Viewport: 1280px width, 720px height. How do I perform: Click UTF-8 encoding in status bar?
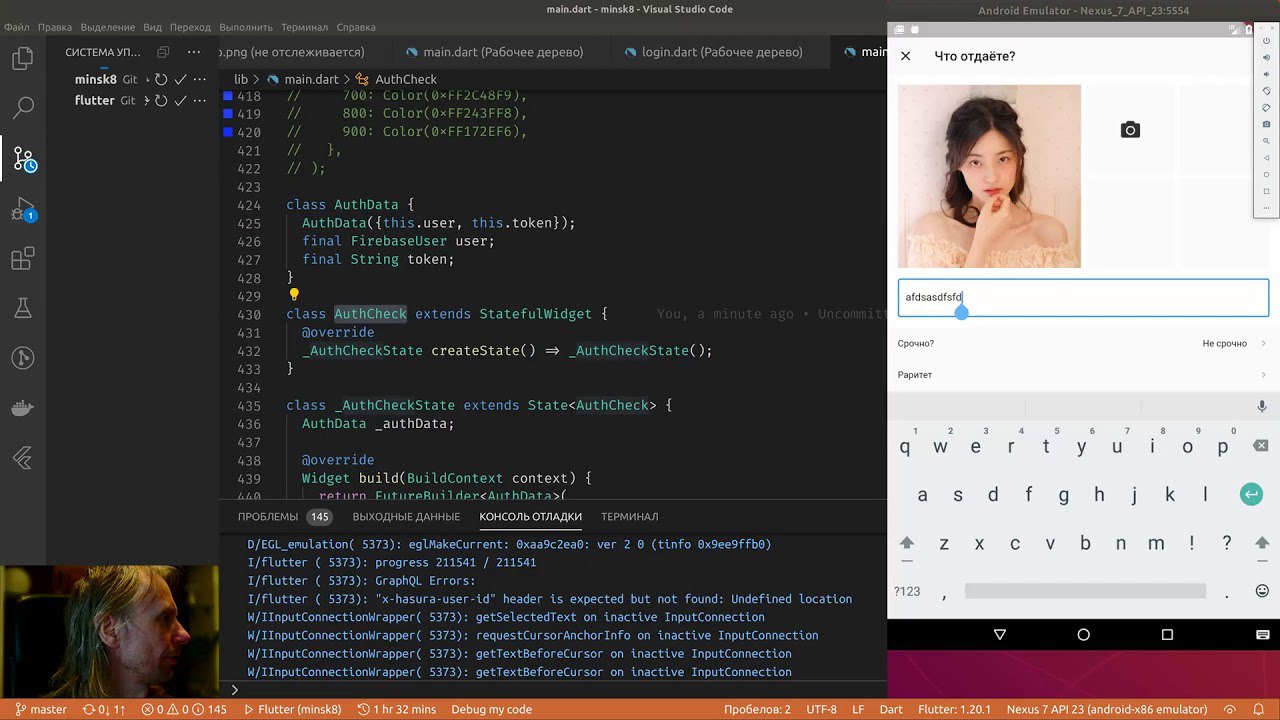click(821, 709)
